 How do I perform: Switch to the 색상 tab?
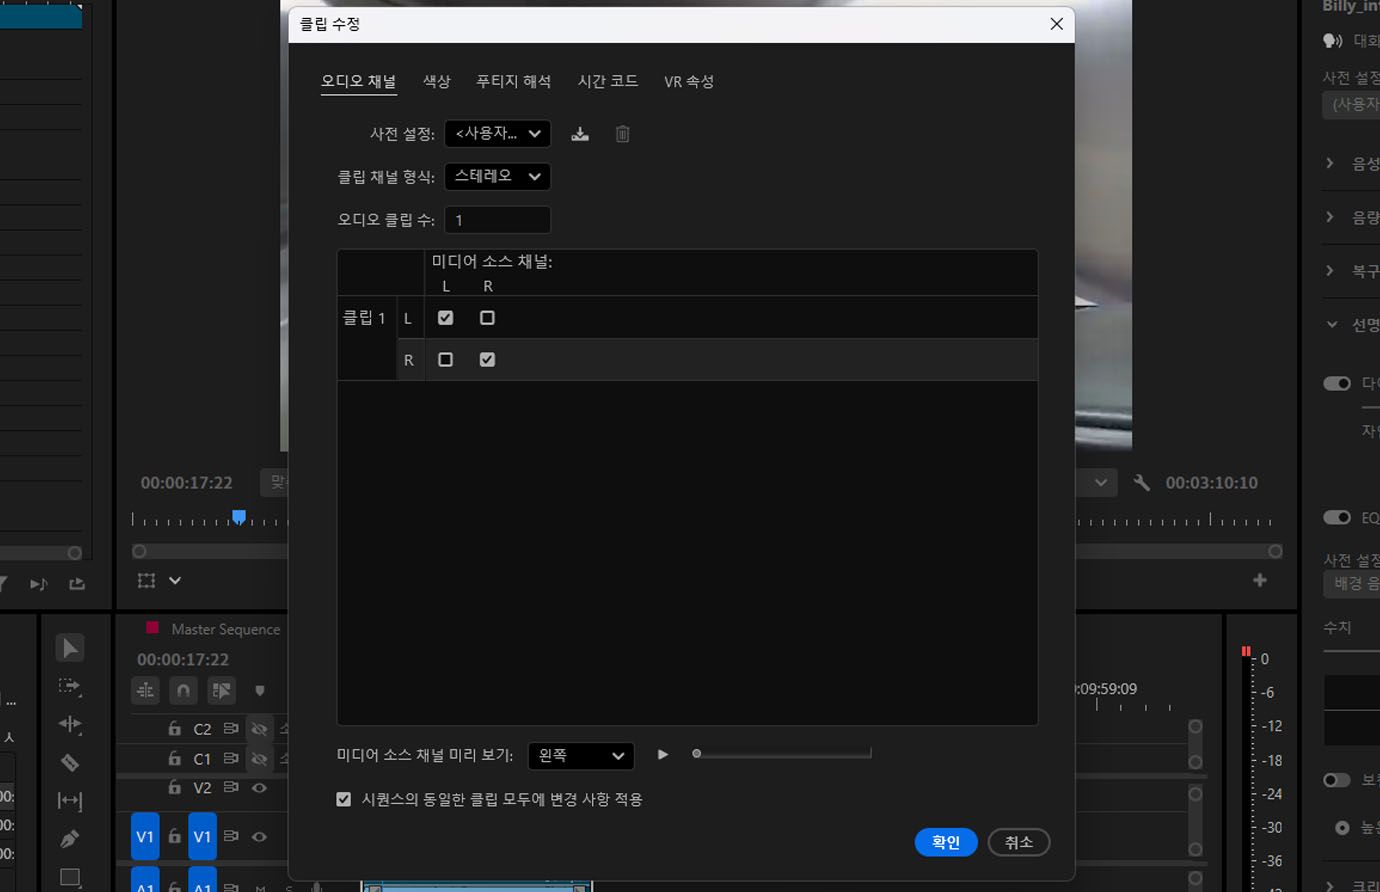coord(436,81)
